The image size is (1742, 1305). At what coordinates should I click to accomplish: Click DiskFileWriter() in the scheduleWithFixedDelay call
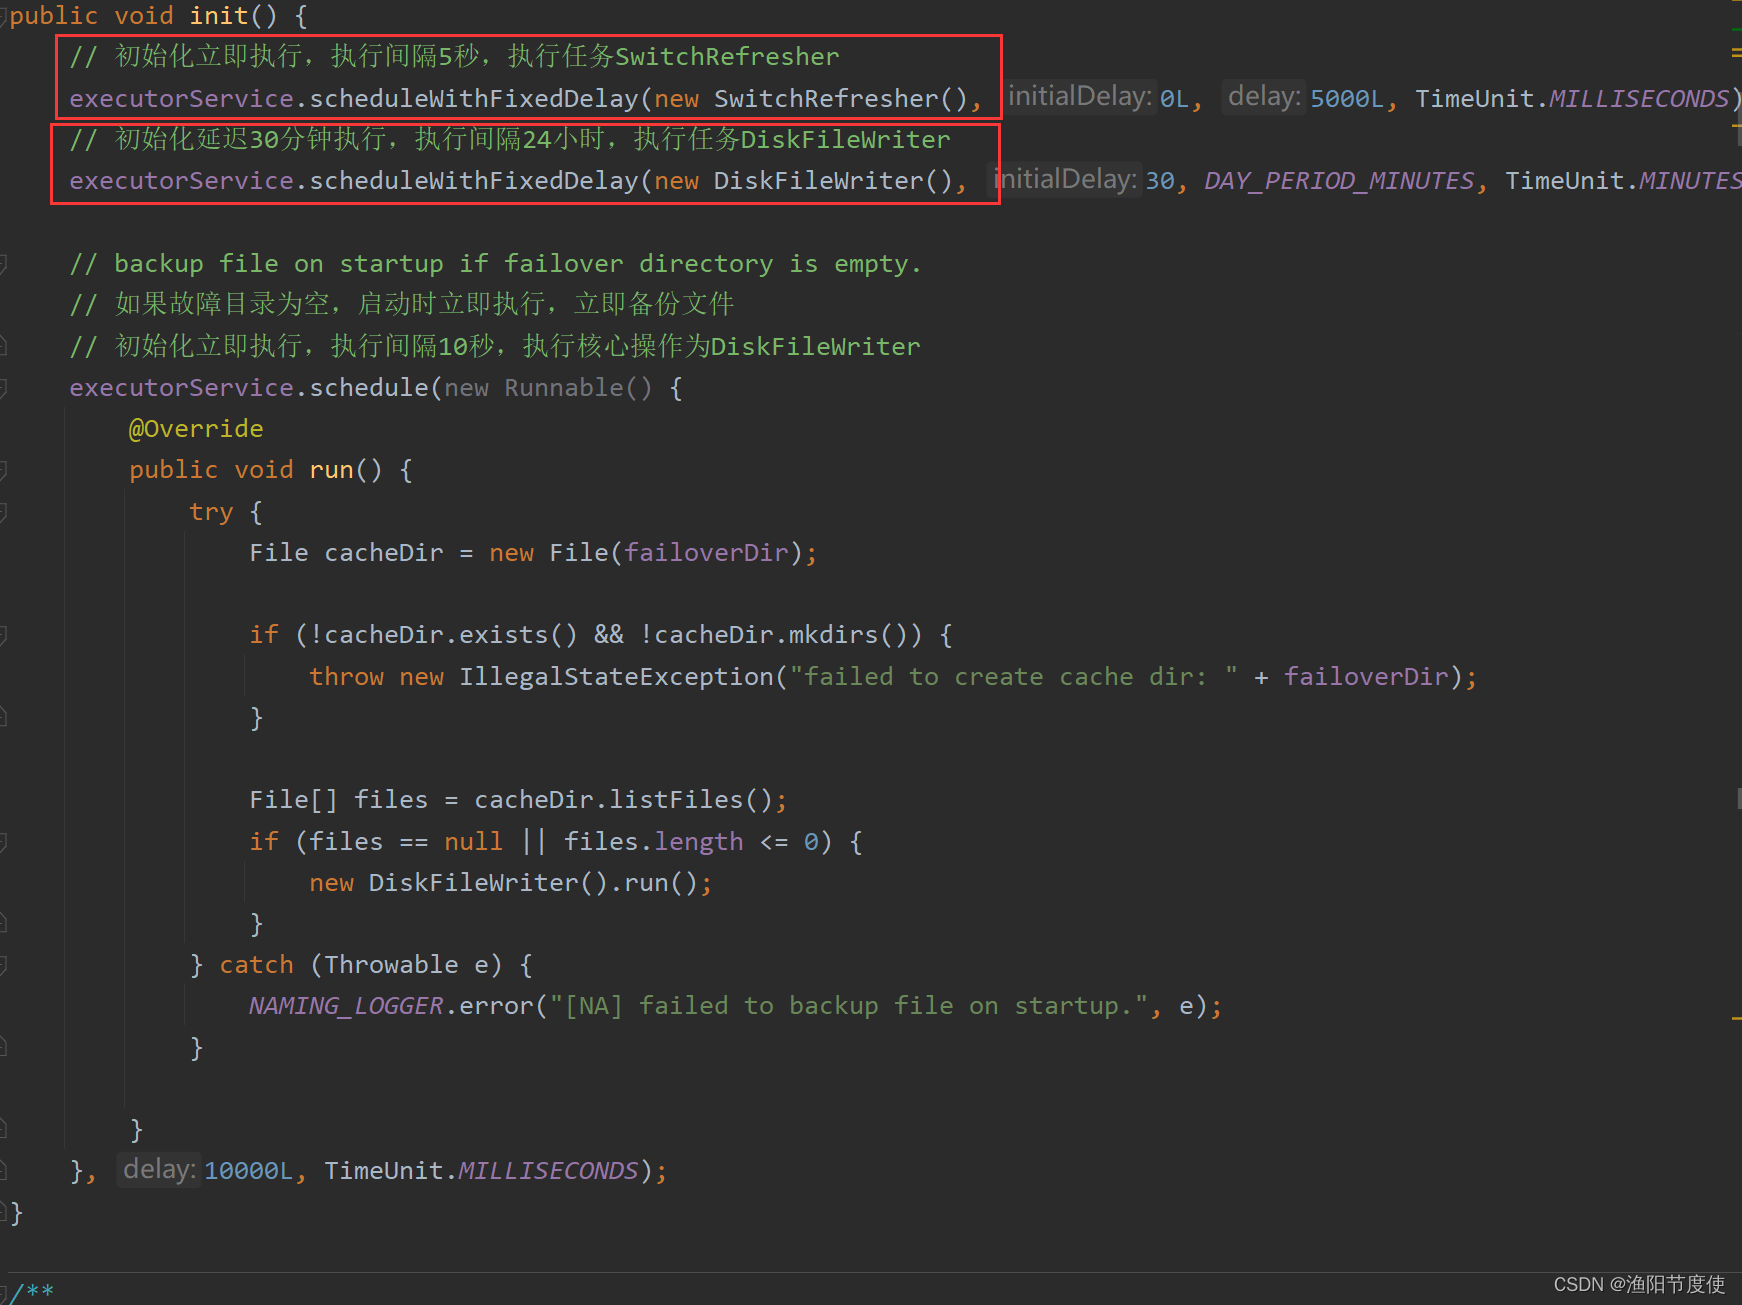832,181
